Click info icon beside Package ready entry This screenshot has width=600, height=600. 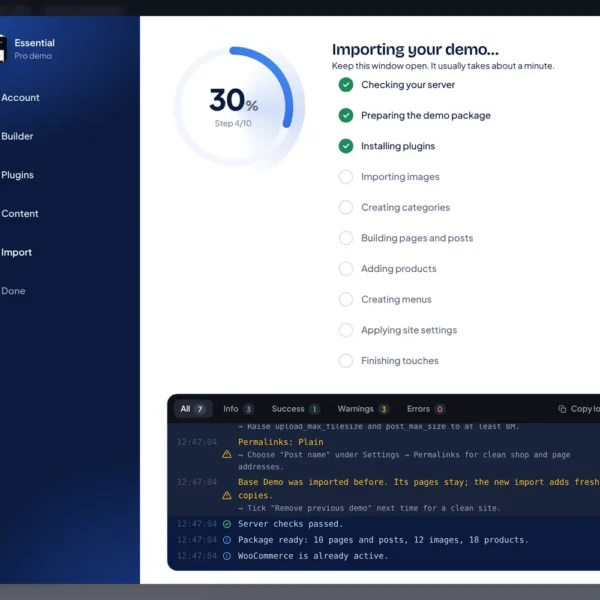(x=227, y=540)
